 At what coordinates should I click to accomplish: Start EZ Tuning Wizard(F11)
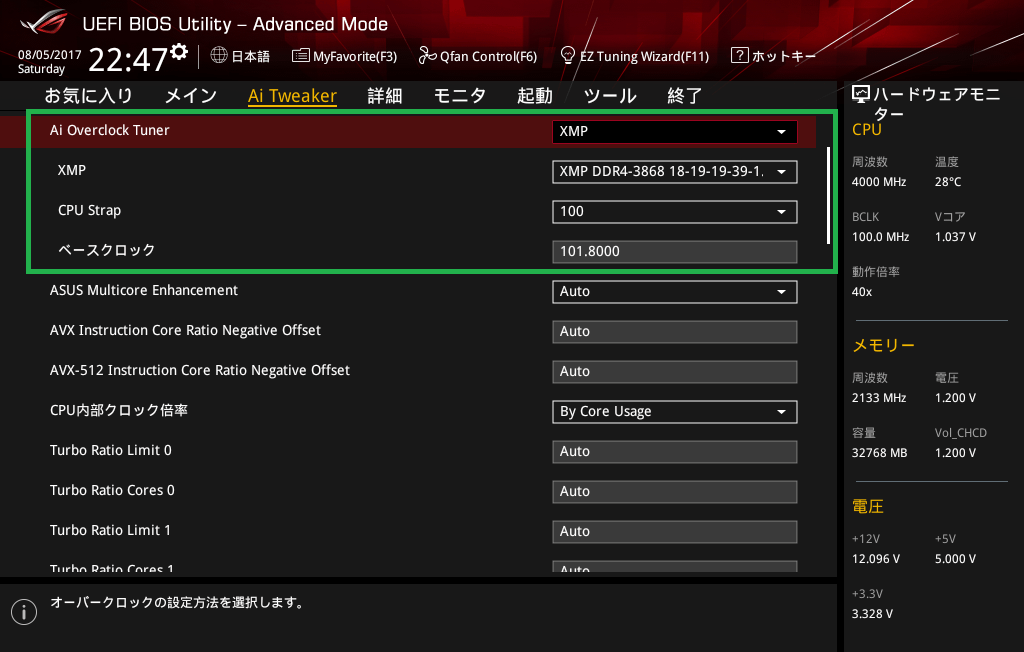(645, 56)
